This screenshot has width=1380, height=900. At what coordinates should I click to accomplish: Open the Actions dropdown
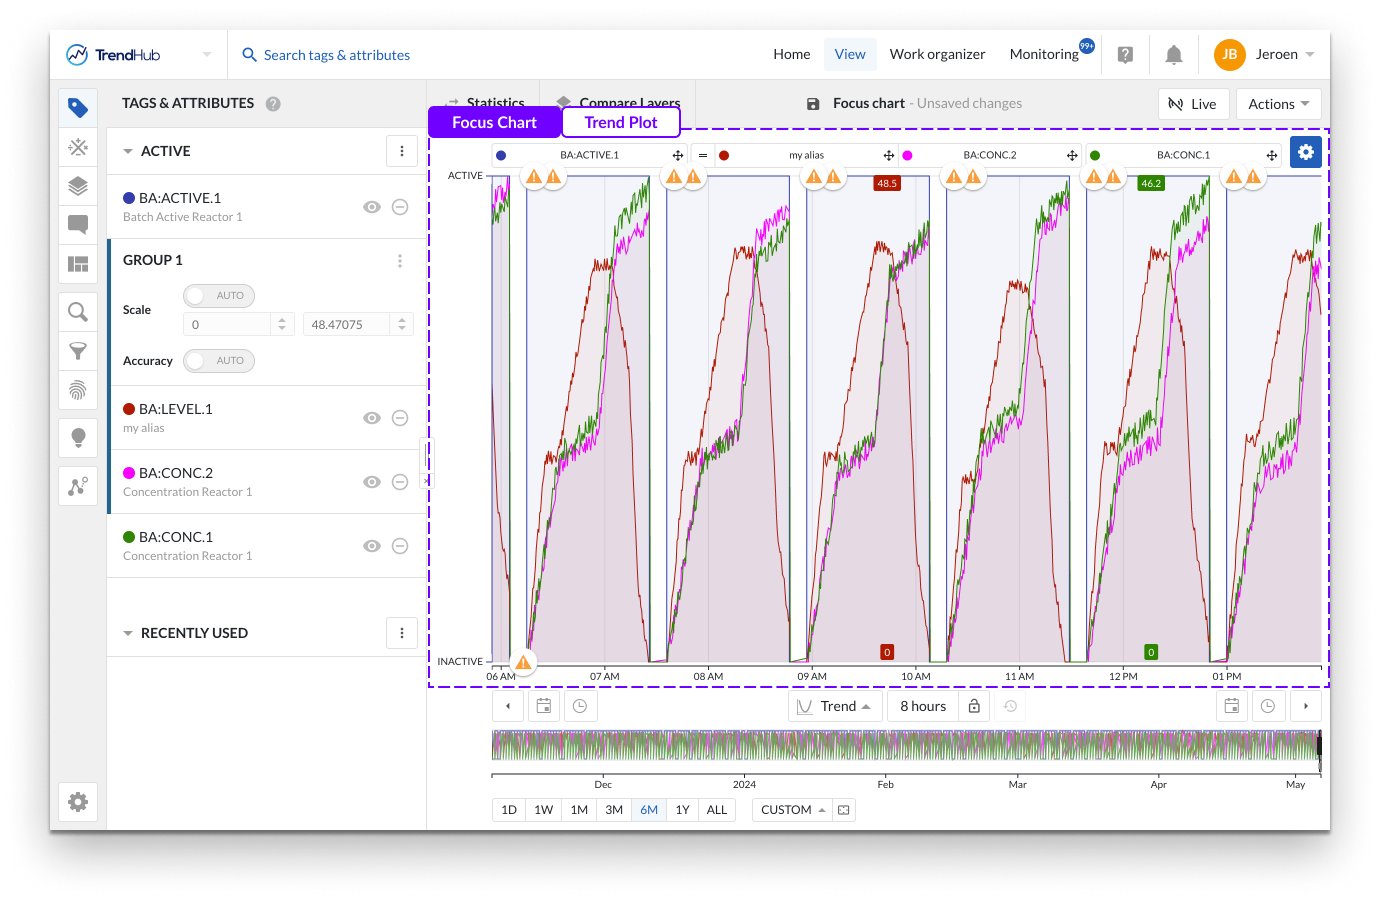1278,104
